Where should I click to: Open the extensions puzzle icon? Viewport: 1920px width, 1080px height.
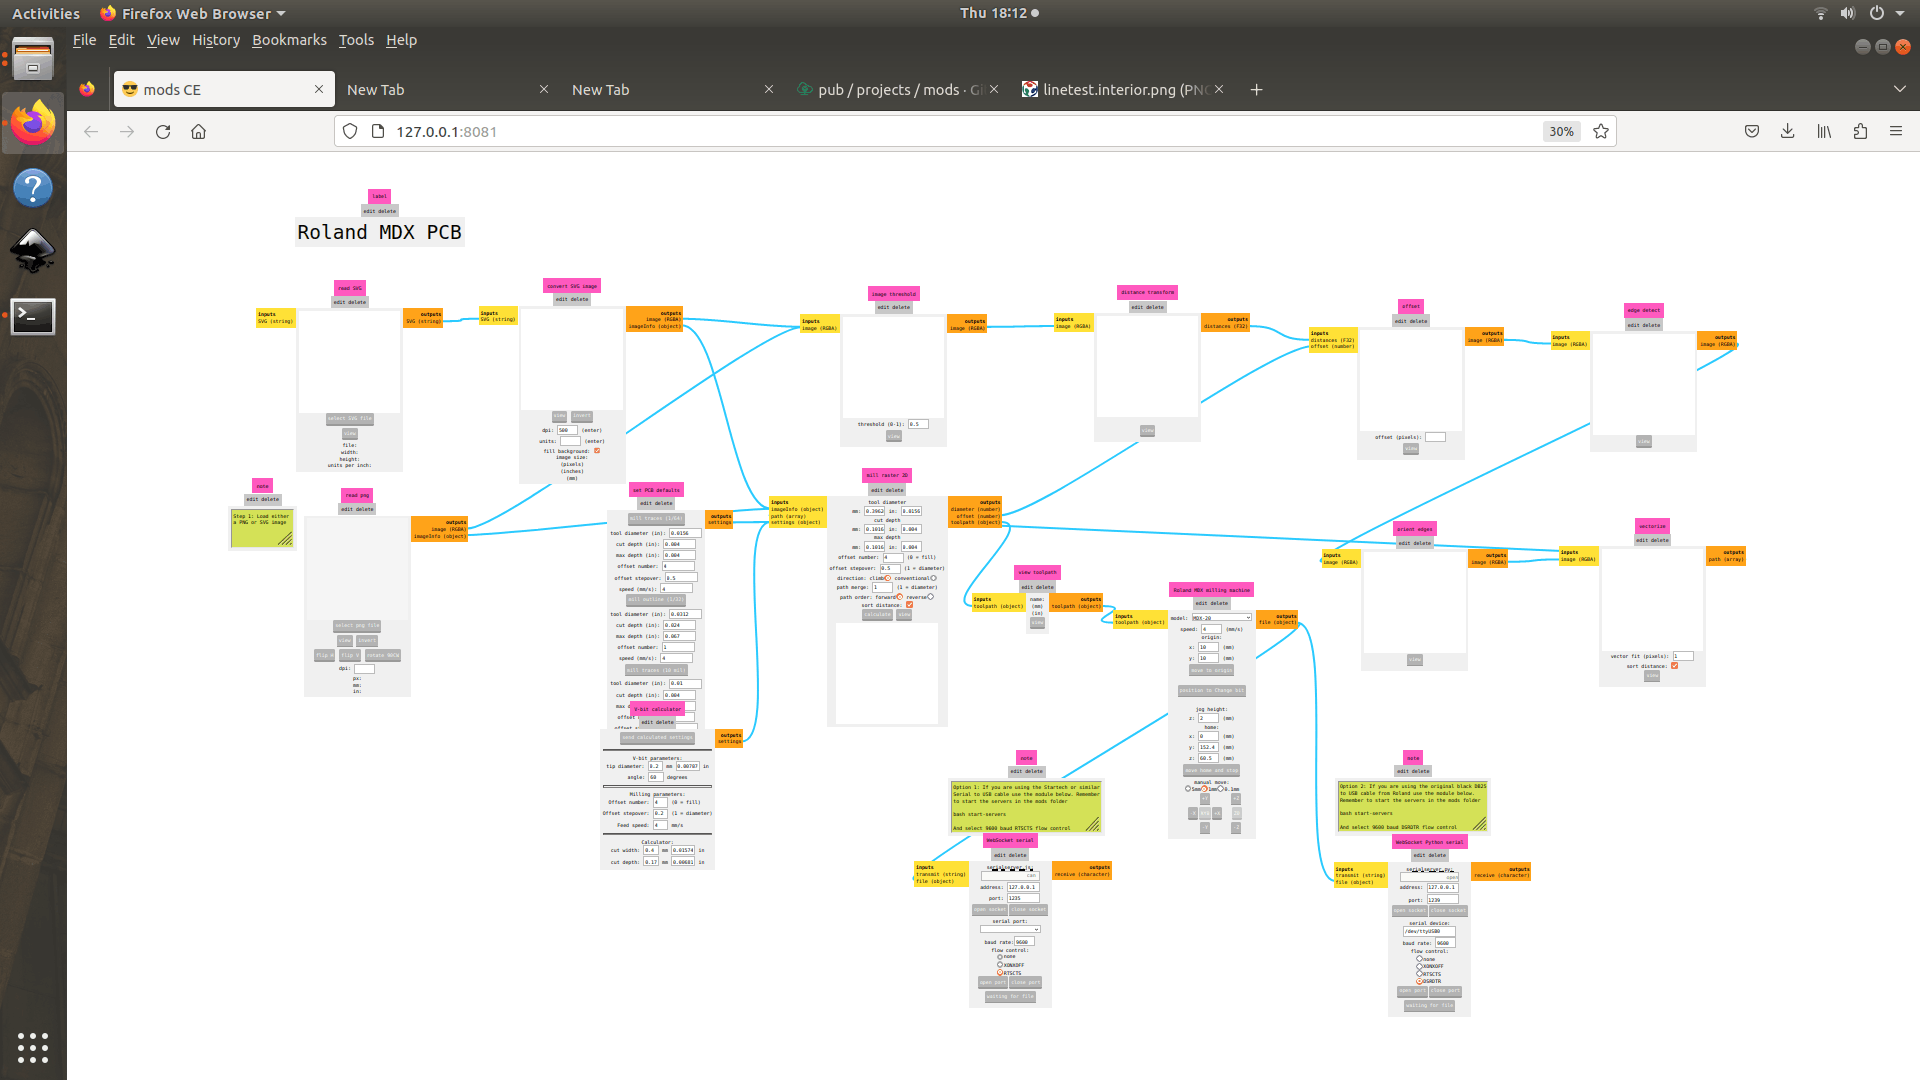[x=1860, y=131]
